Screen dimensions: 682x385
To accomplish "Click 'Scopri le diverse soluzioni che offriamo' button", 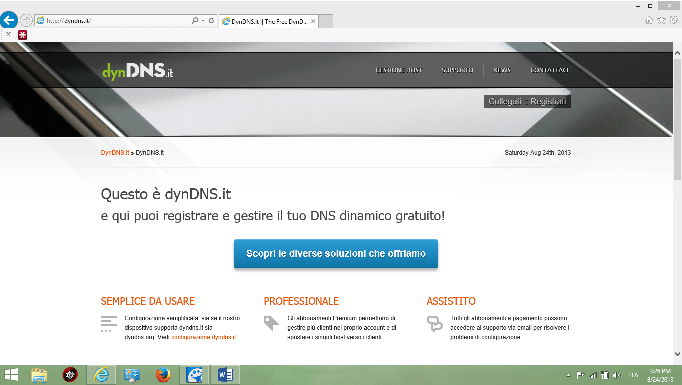I will point(336,254).
